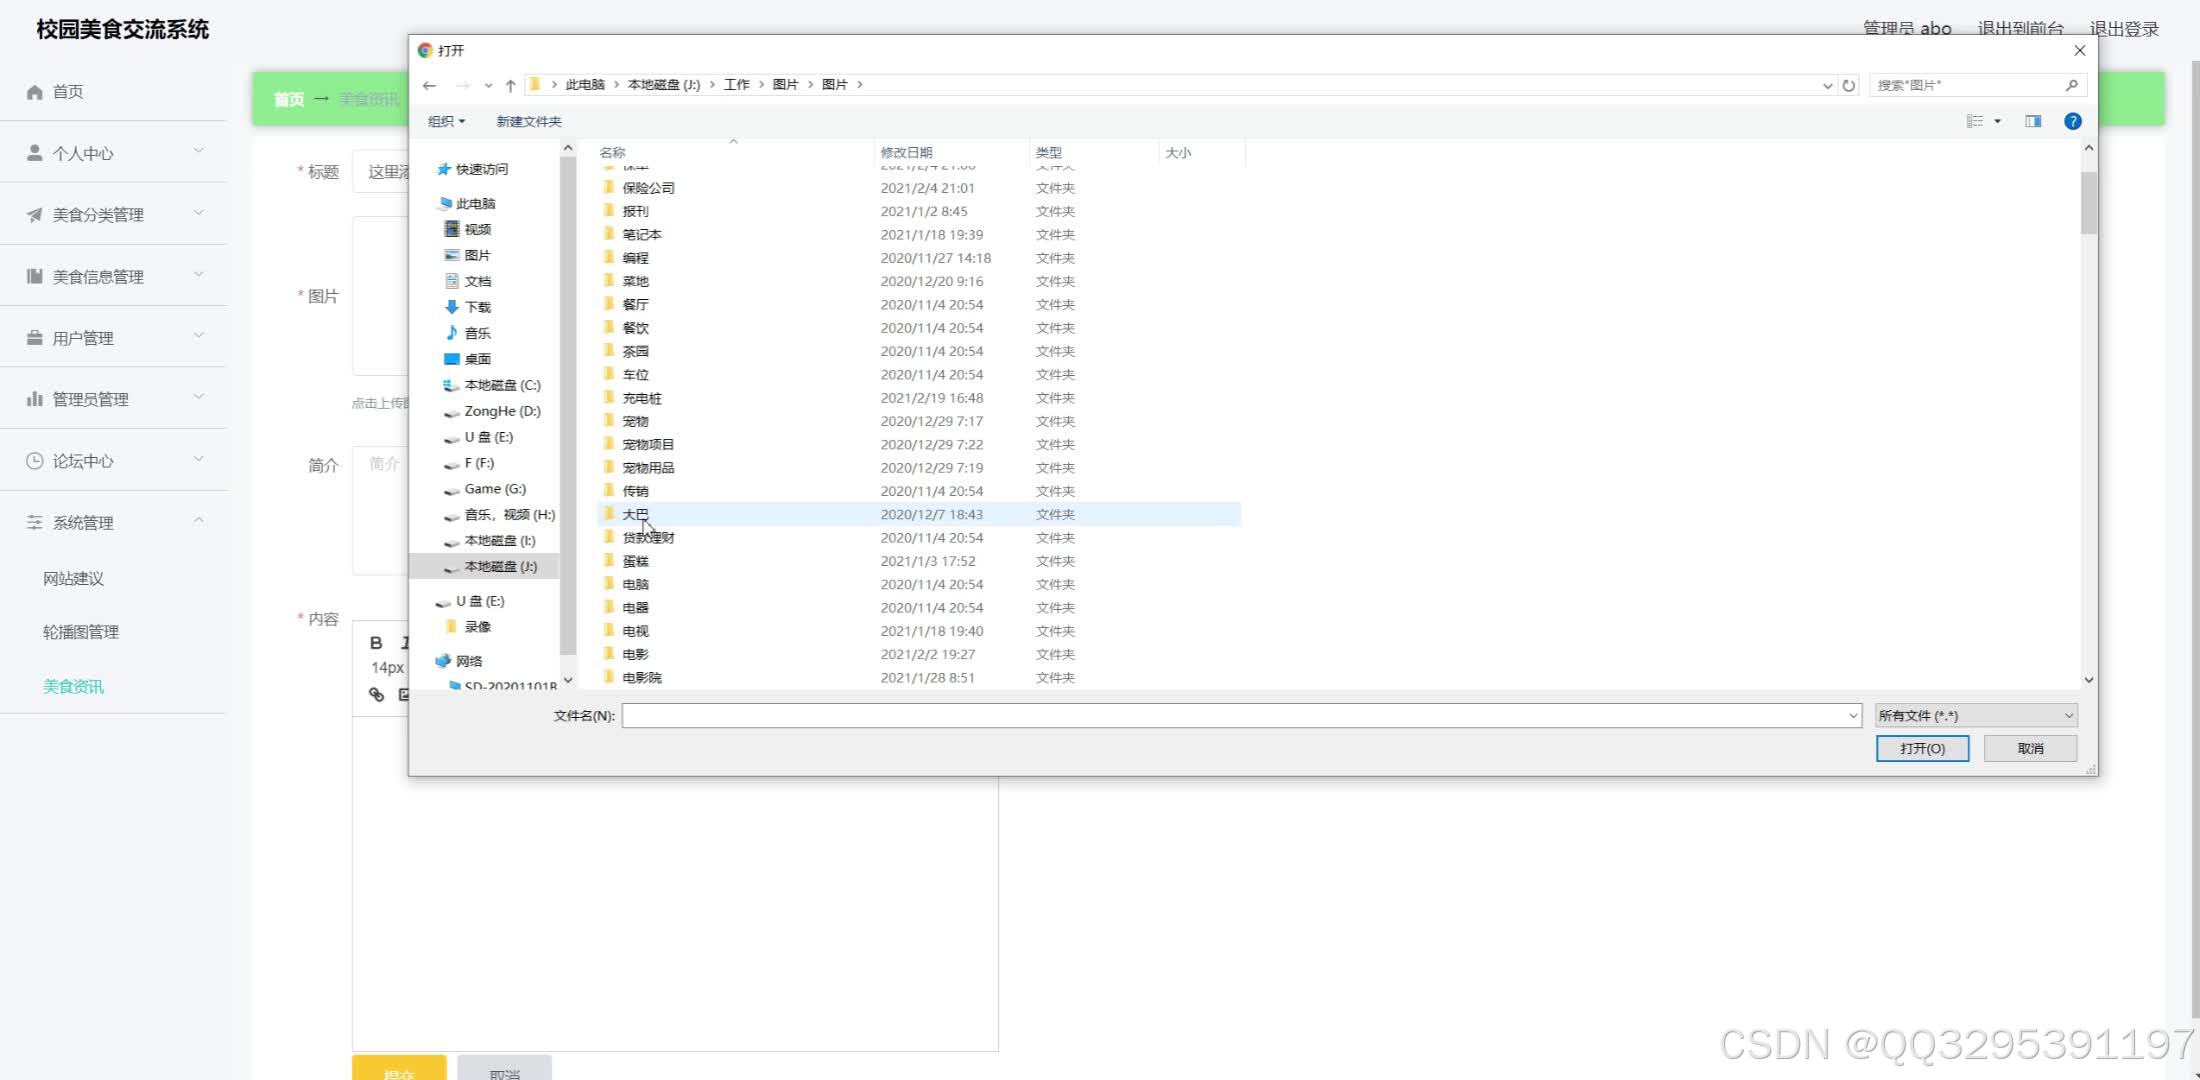2200x1080 pixels.
Task: Toggle the preview pane icon
Action: (x=2033, y=121)
